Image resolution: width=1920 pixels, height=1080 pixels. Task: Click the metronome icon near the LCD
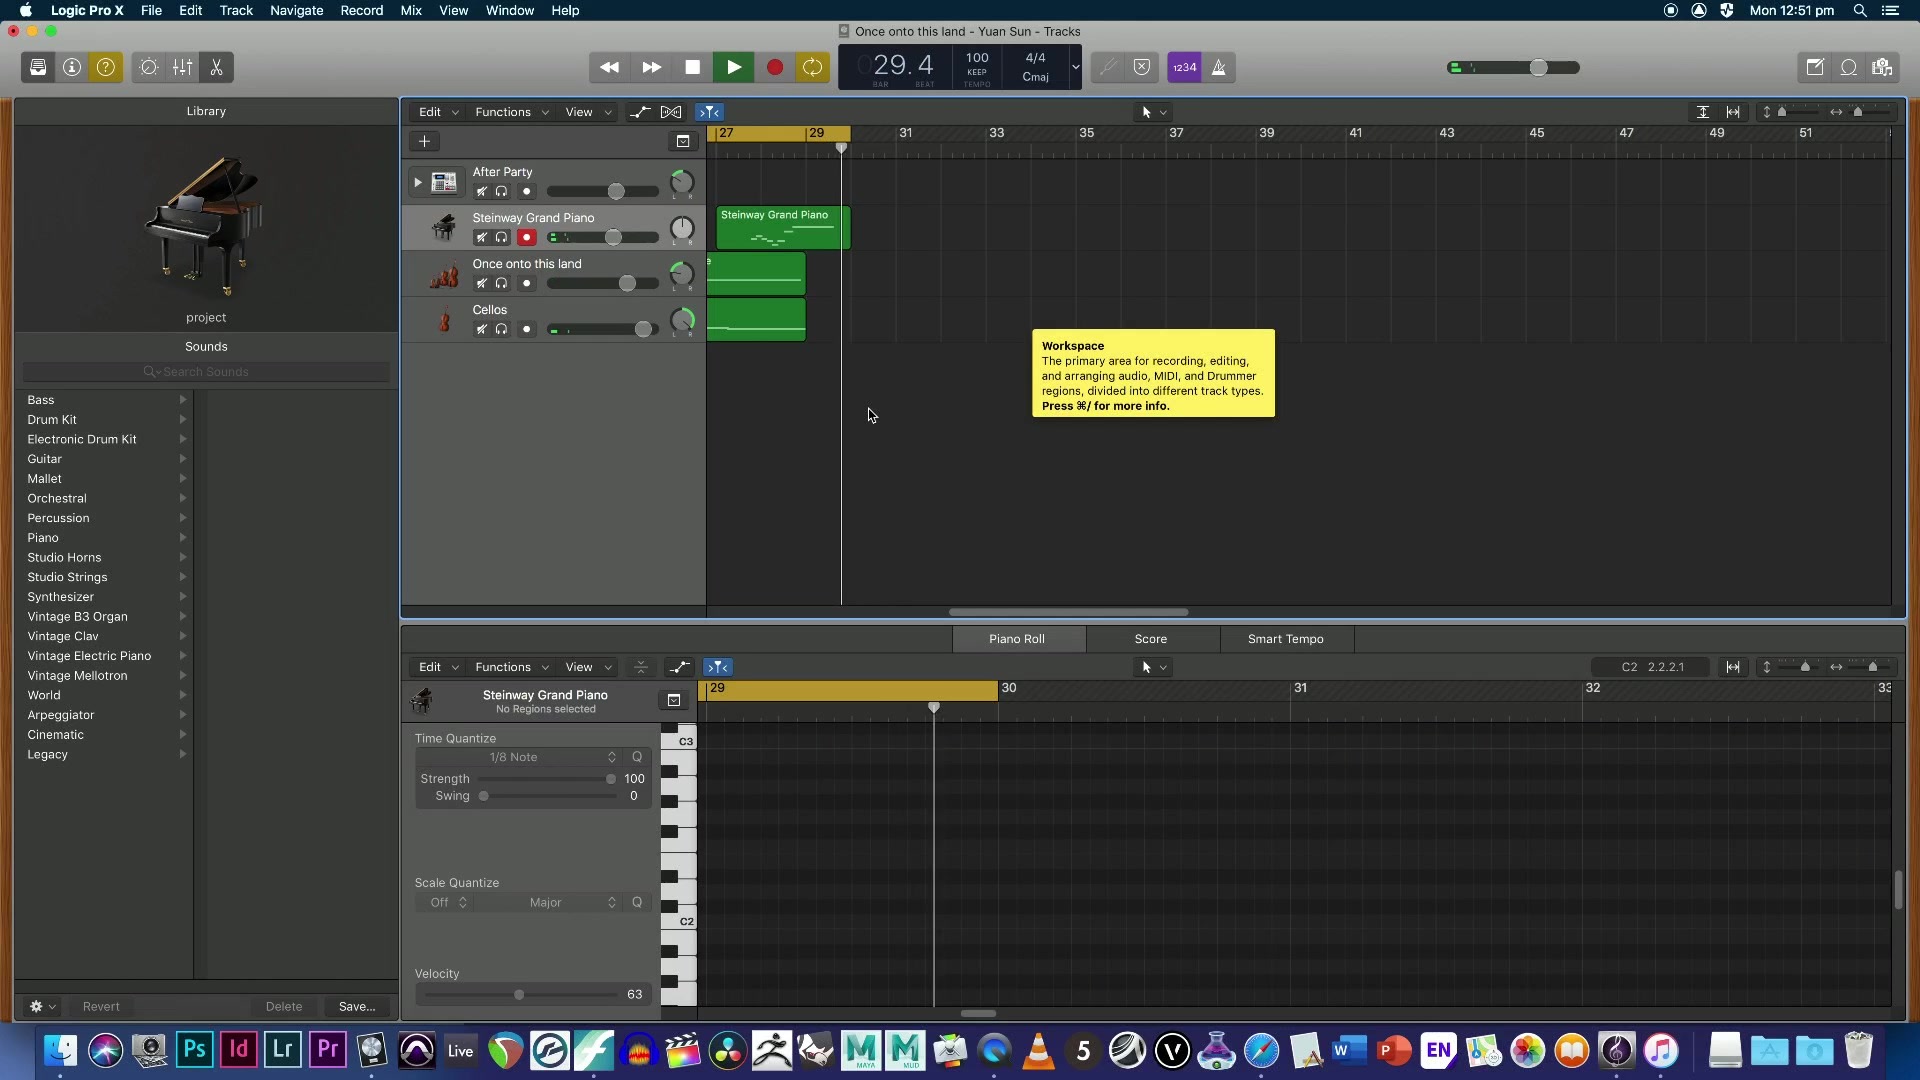pyautogui.click(x=1218, y=67)
